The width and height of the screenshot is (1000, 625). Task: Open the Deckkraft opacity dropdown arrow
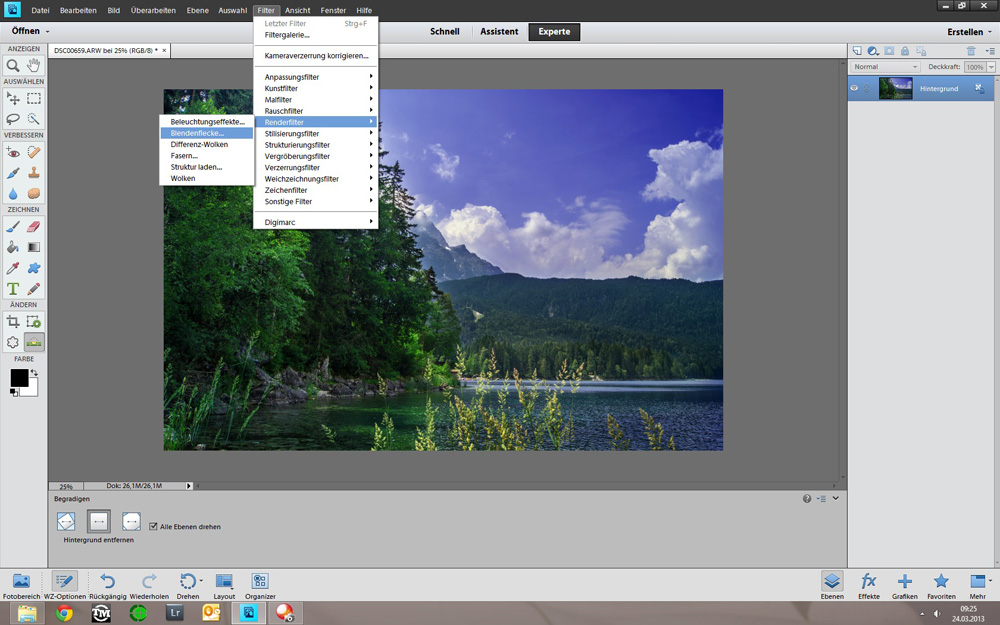coord(990,67)
